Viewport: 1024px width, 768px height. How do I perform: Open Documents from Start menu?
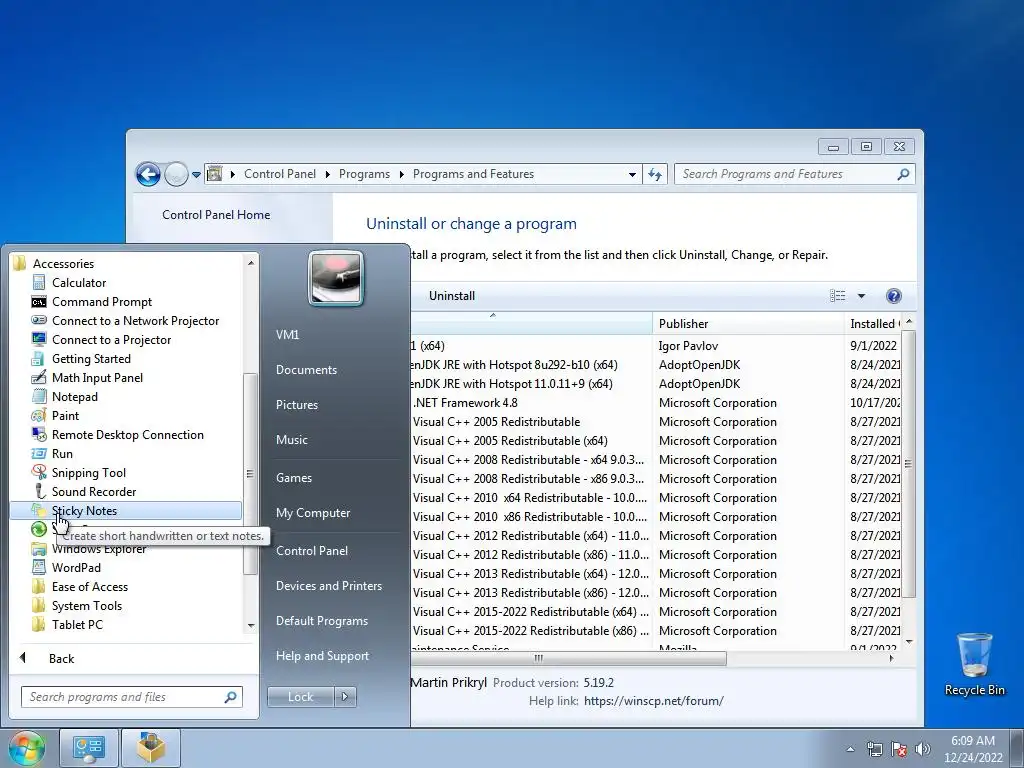click(306, 370)
